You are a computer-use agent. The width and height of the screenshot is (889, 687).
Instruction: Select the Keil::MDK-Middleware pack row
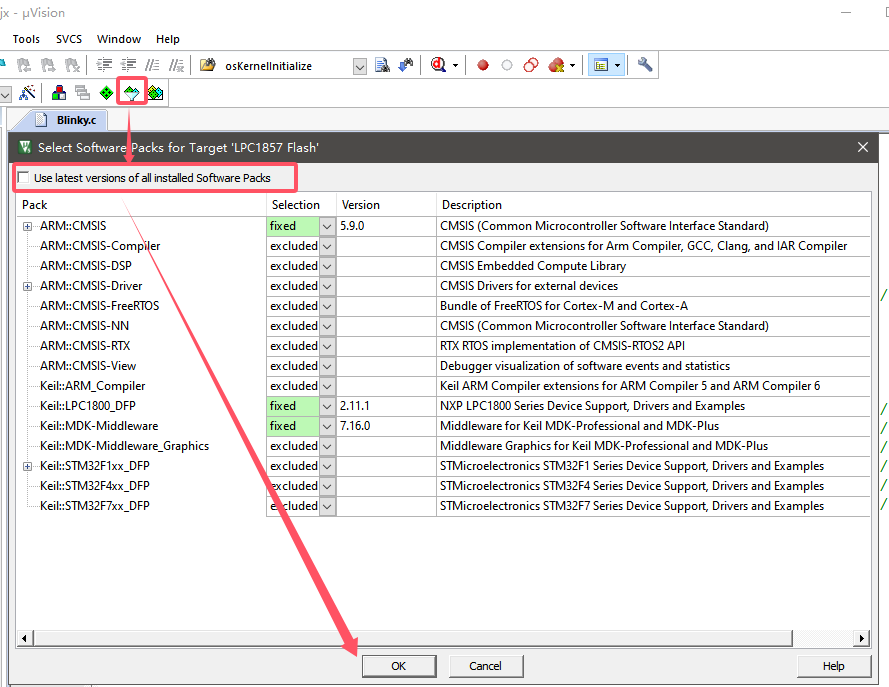[x=99, y=426]
